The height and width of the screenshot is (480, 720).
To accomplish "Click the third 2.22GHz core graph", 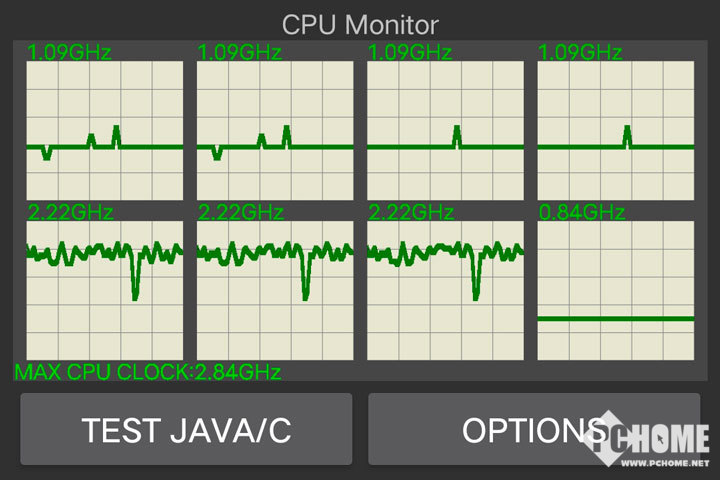I will pos(445,291).
